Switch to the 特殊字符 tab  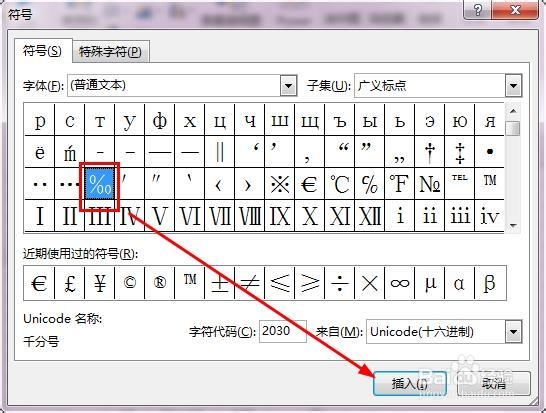pyautogui.click(x=110, y=52)
